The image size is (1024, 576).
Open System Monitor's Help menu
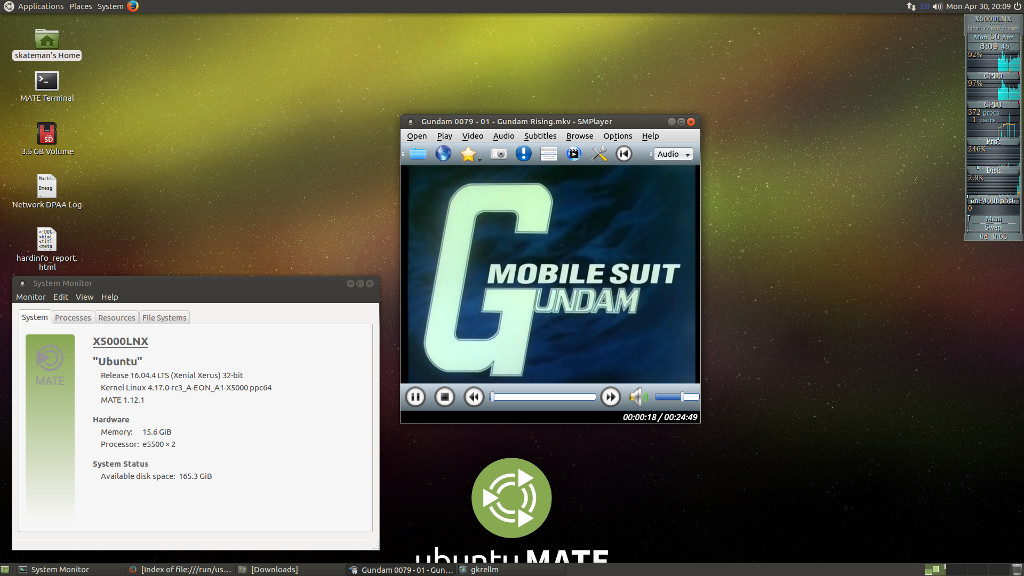110,297
